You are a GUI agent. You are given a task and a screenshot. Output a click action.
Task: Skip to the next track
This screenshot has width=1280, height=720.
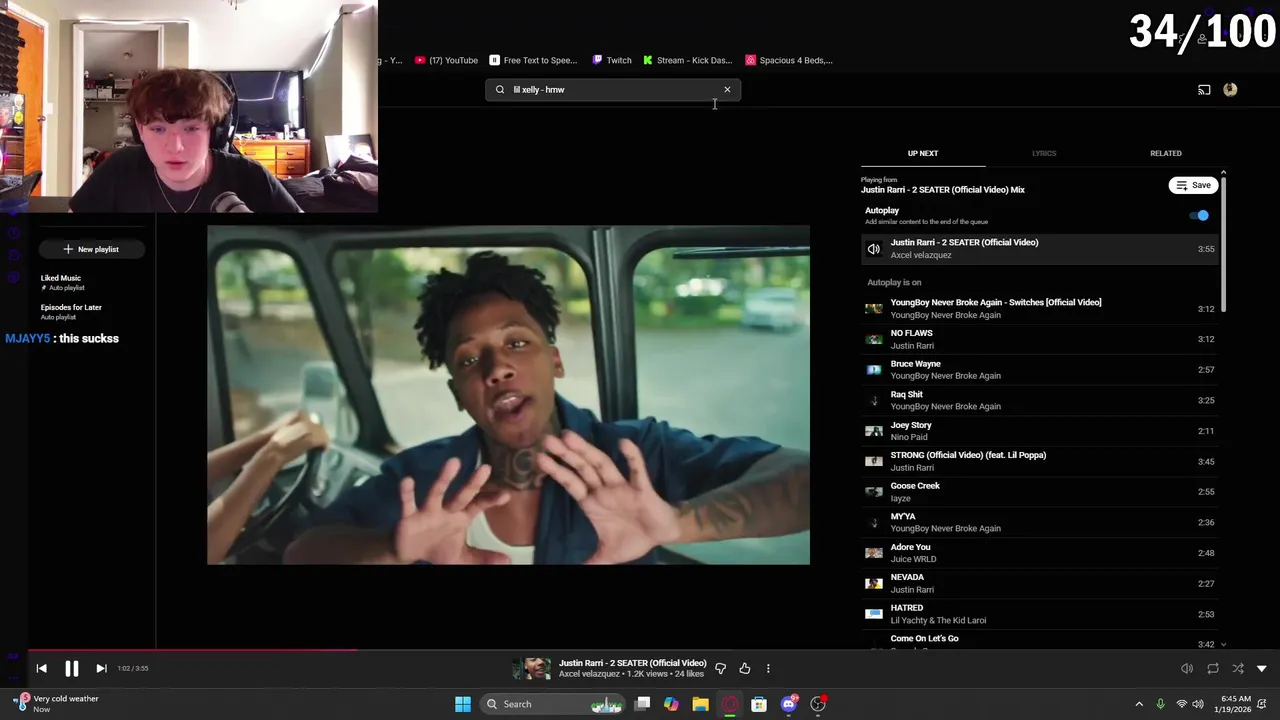click(101, 669)
